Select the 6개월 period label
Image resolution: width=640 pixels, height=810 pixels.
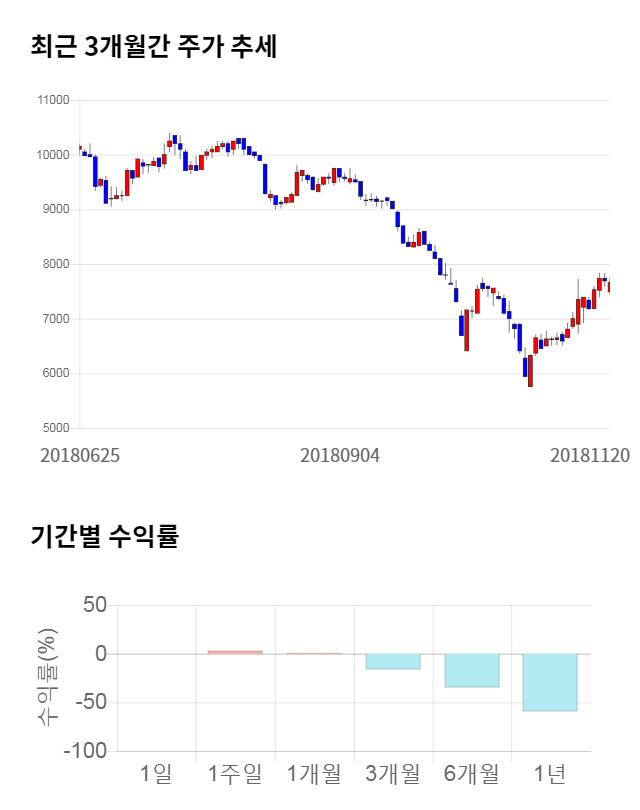[x=471, y=773]
